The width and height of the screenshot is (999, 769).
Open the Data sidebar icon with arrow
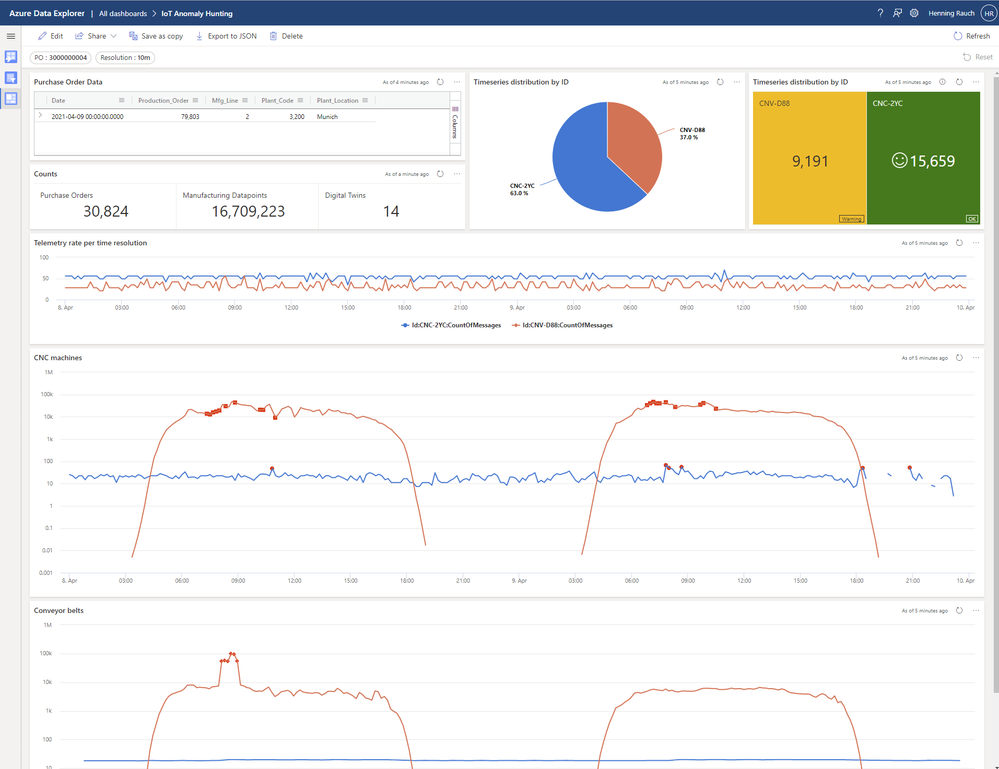(11, 57)
